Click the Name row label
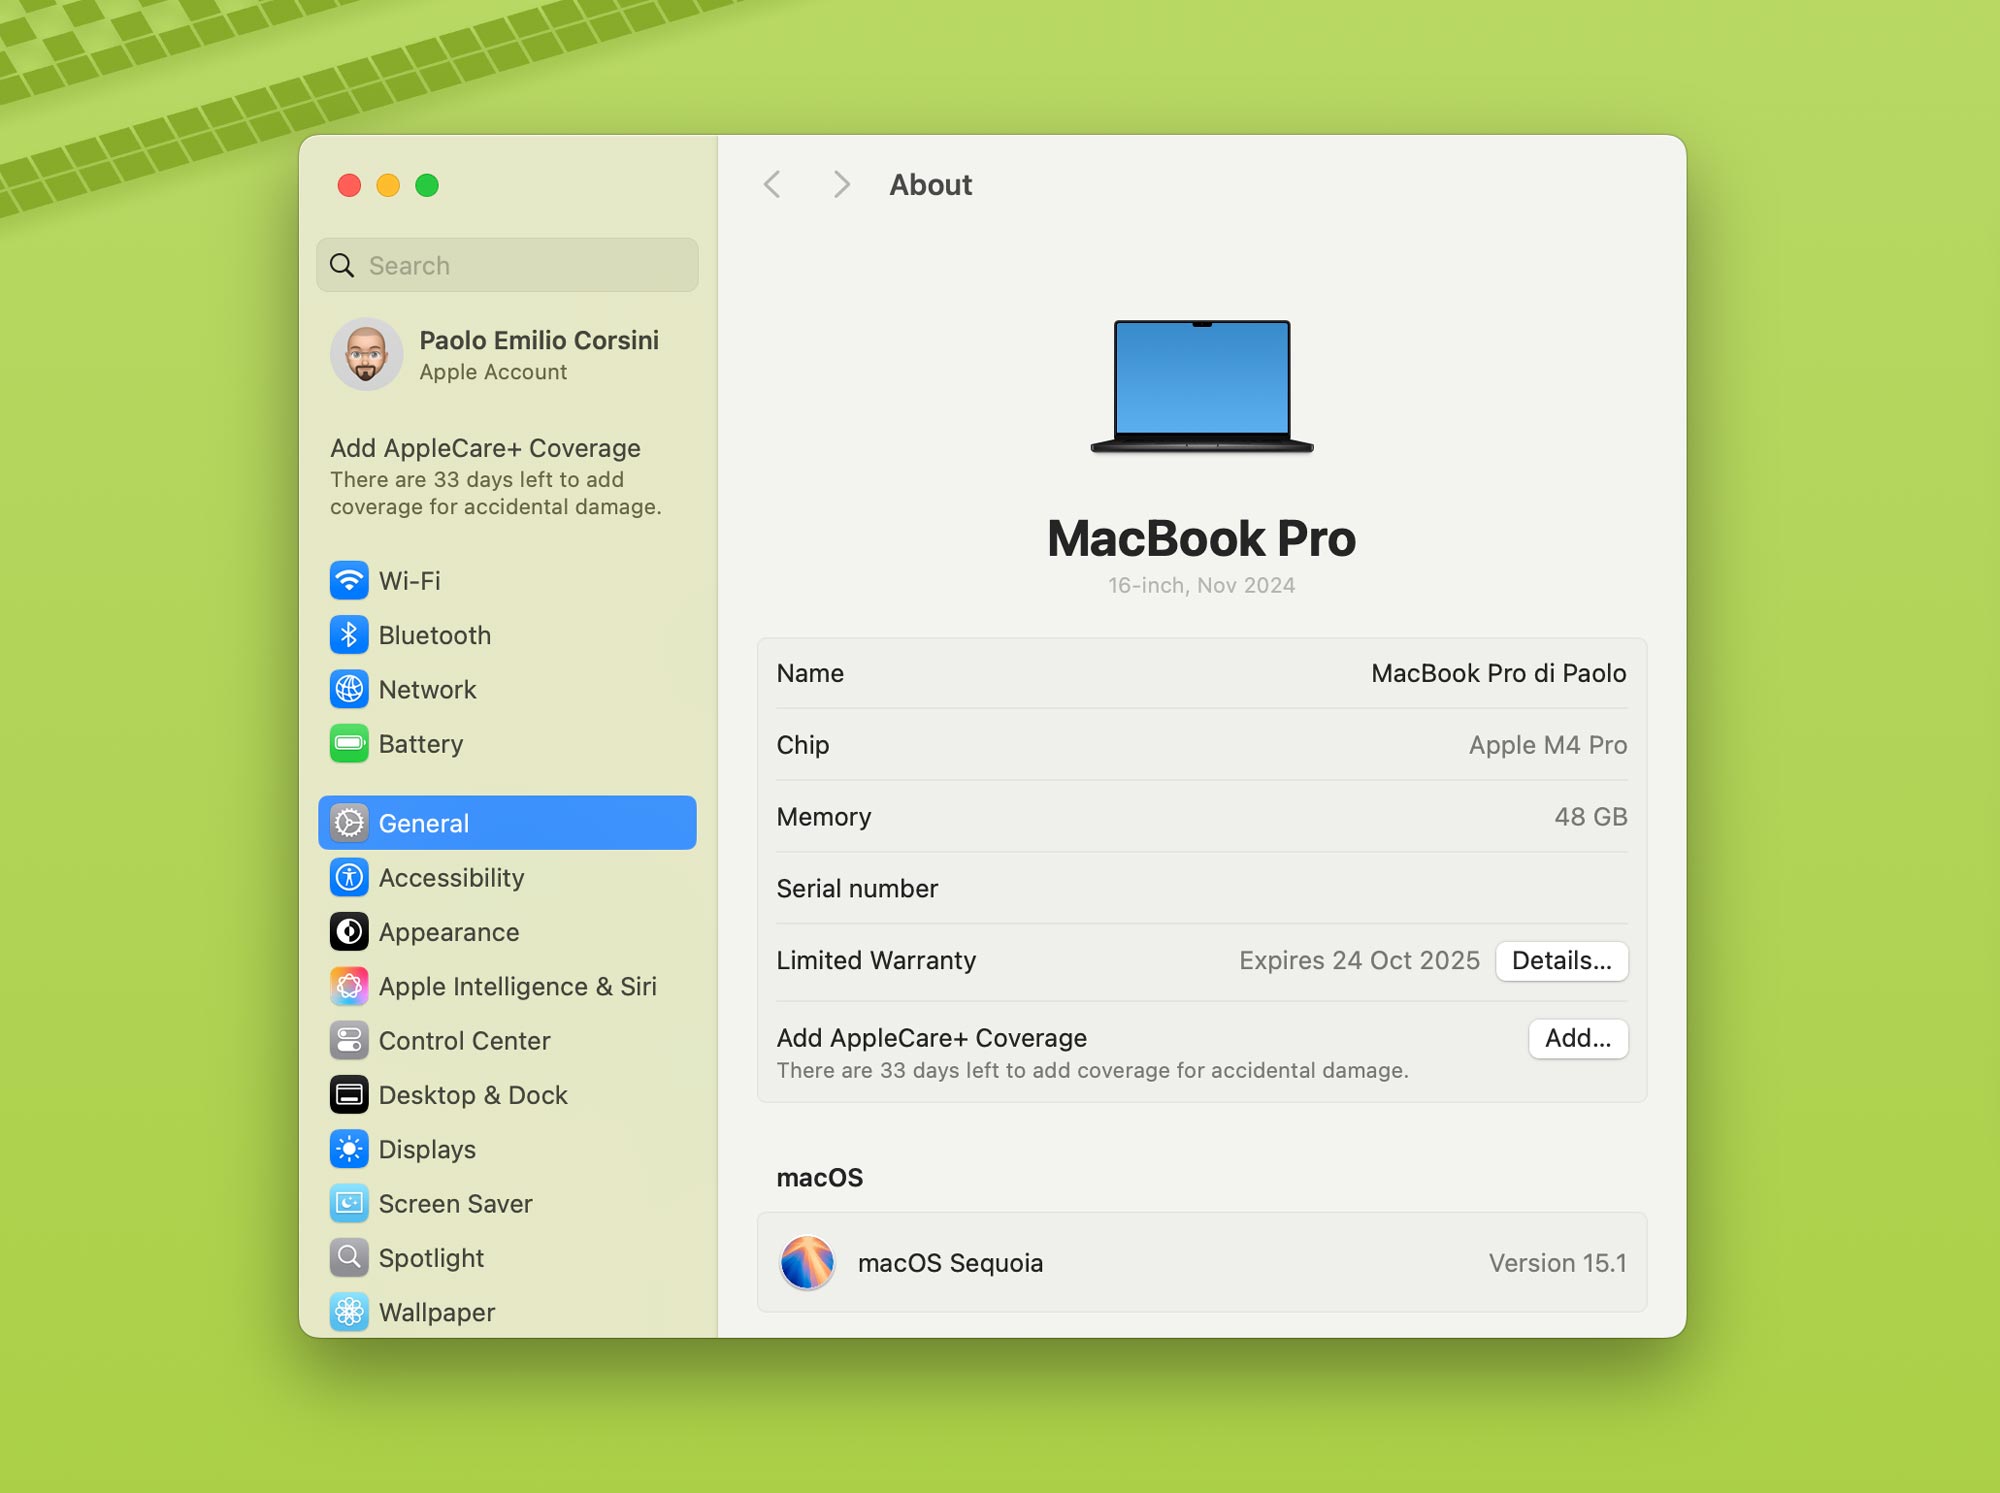The height and width of the screenshot is (1493, 2000). pos(810,673)
